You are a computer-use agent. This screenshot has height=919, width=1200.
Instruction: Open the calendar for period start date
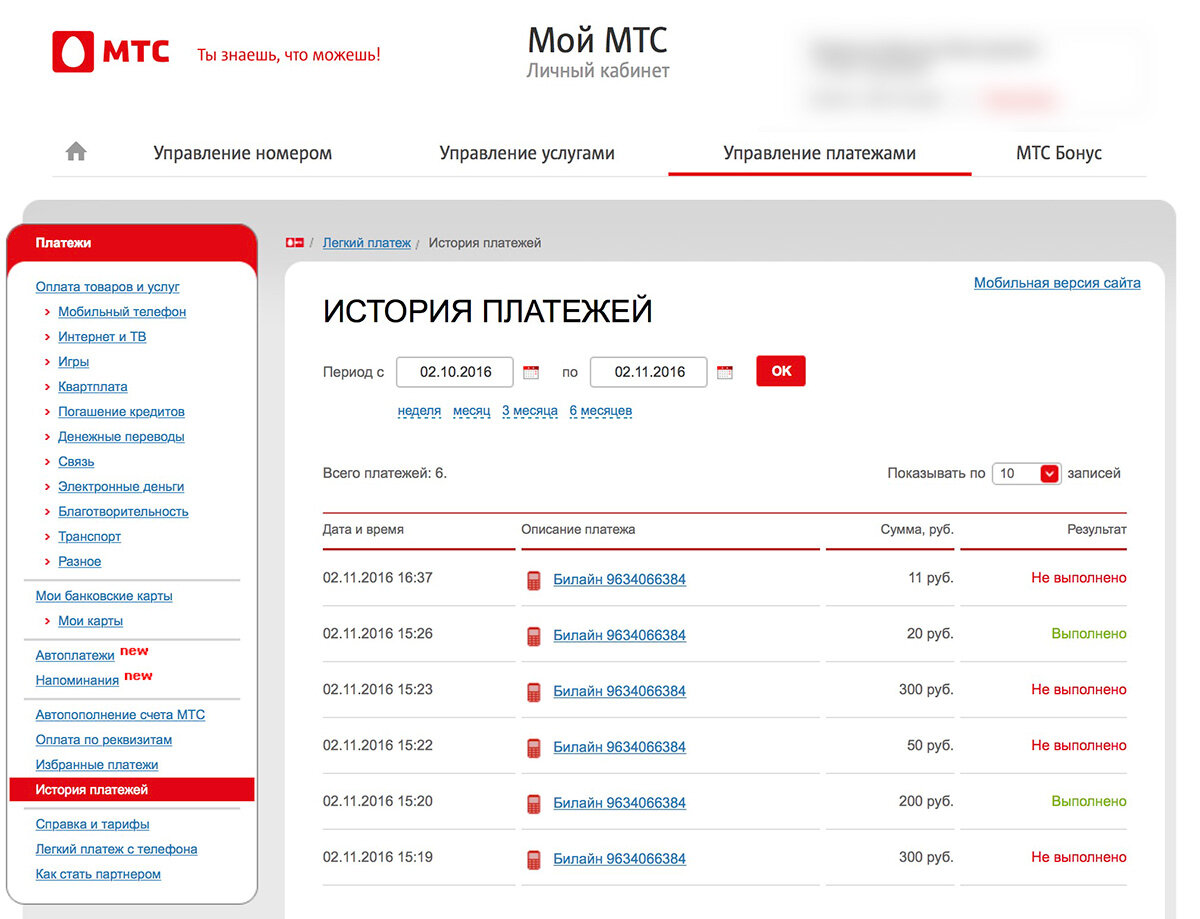point(531,372)
